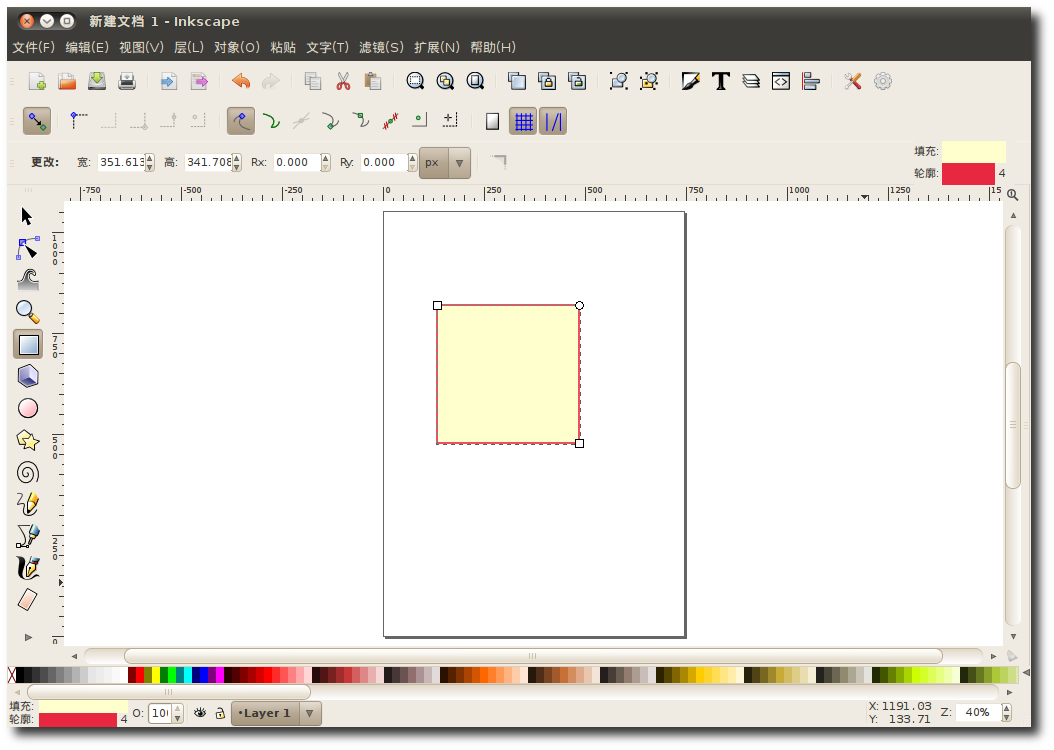
Task: Select the Zoom magnifier tool
Action: click(x=28, y=312)
